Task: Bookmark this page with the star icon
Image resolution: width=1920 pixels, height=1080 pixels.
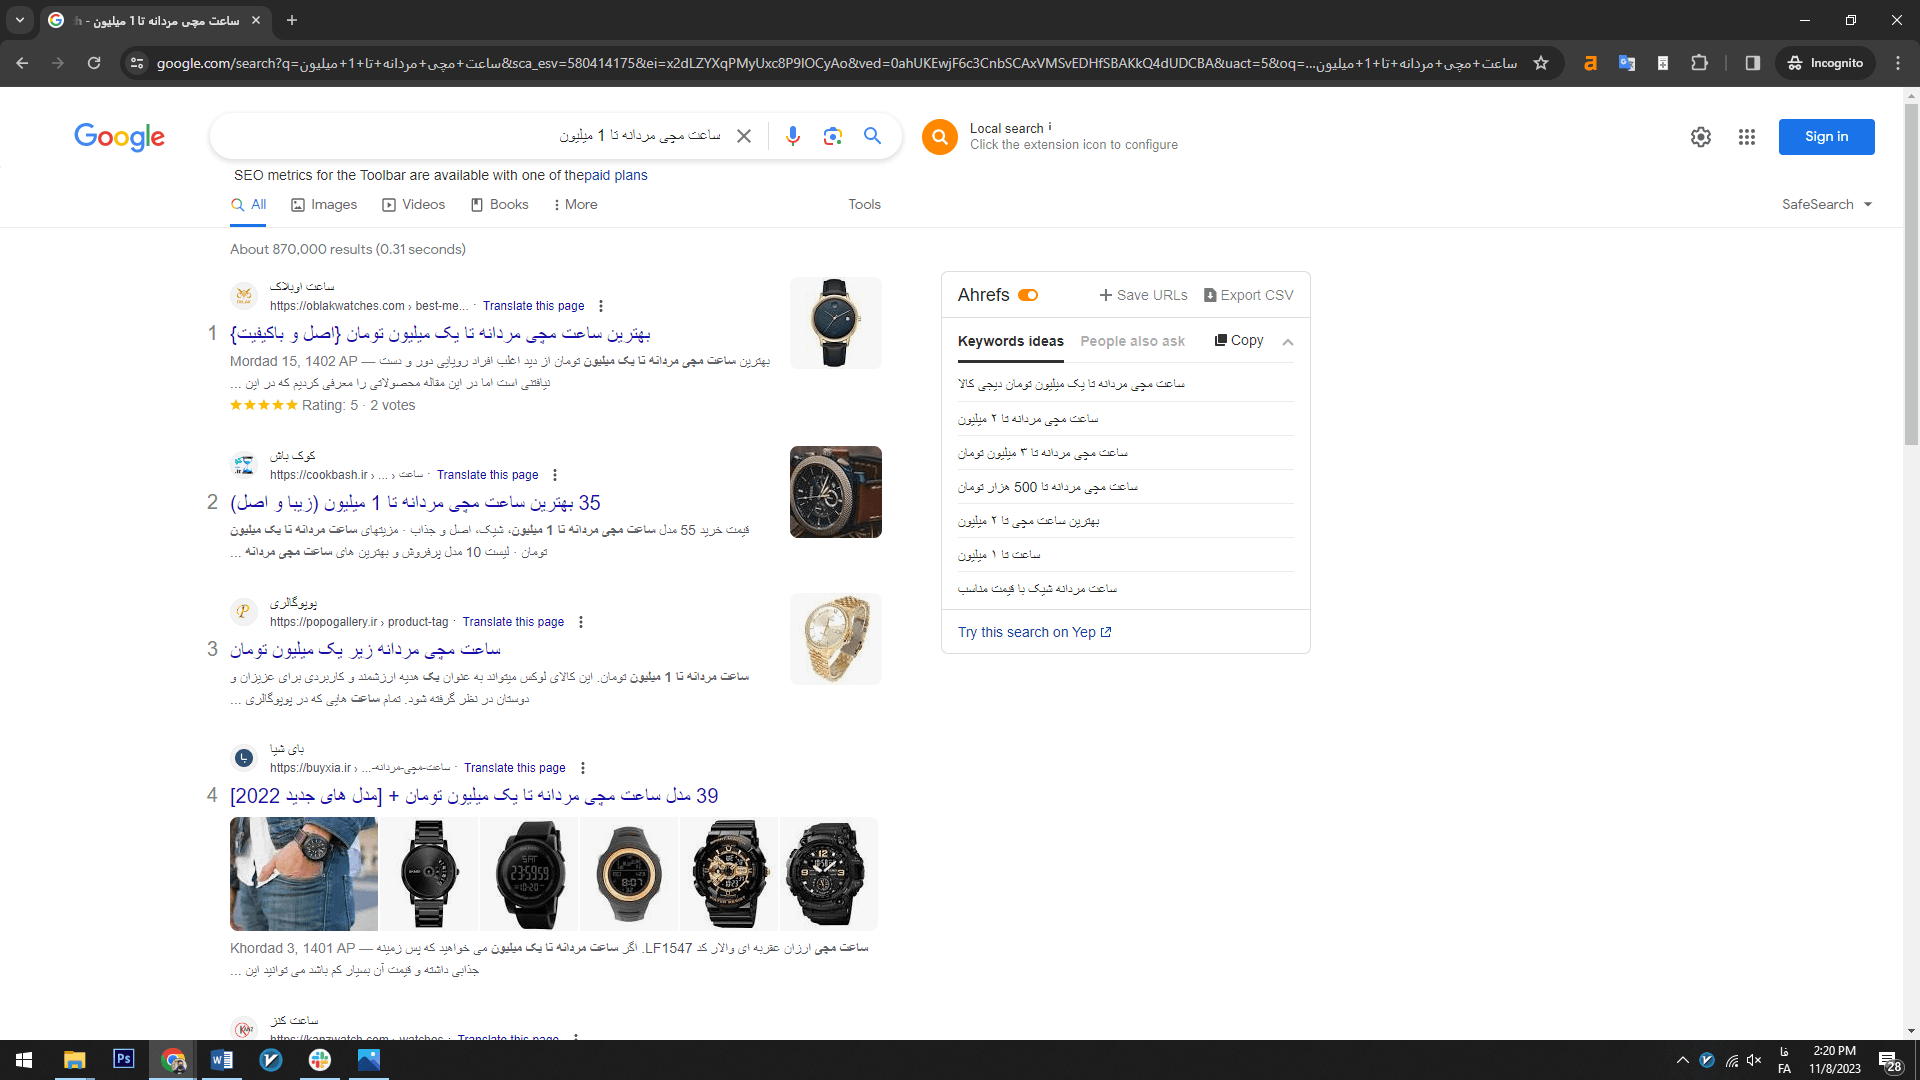Action: 1541,63
